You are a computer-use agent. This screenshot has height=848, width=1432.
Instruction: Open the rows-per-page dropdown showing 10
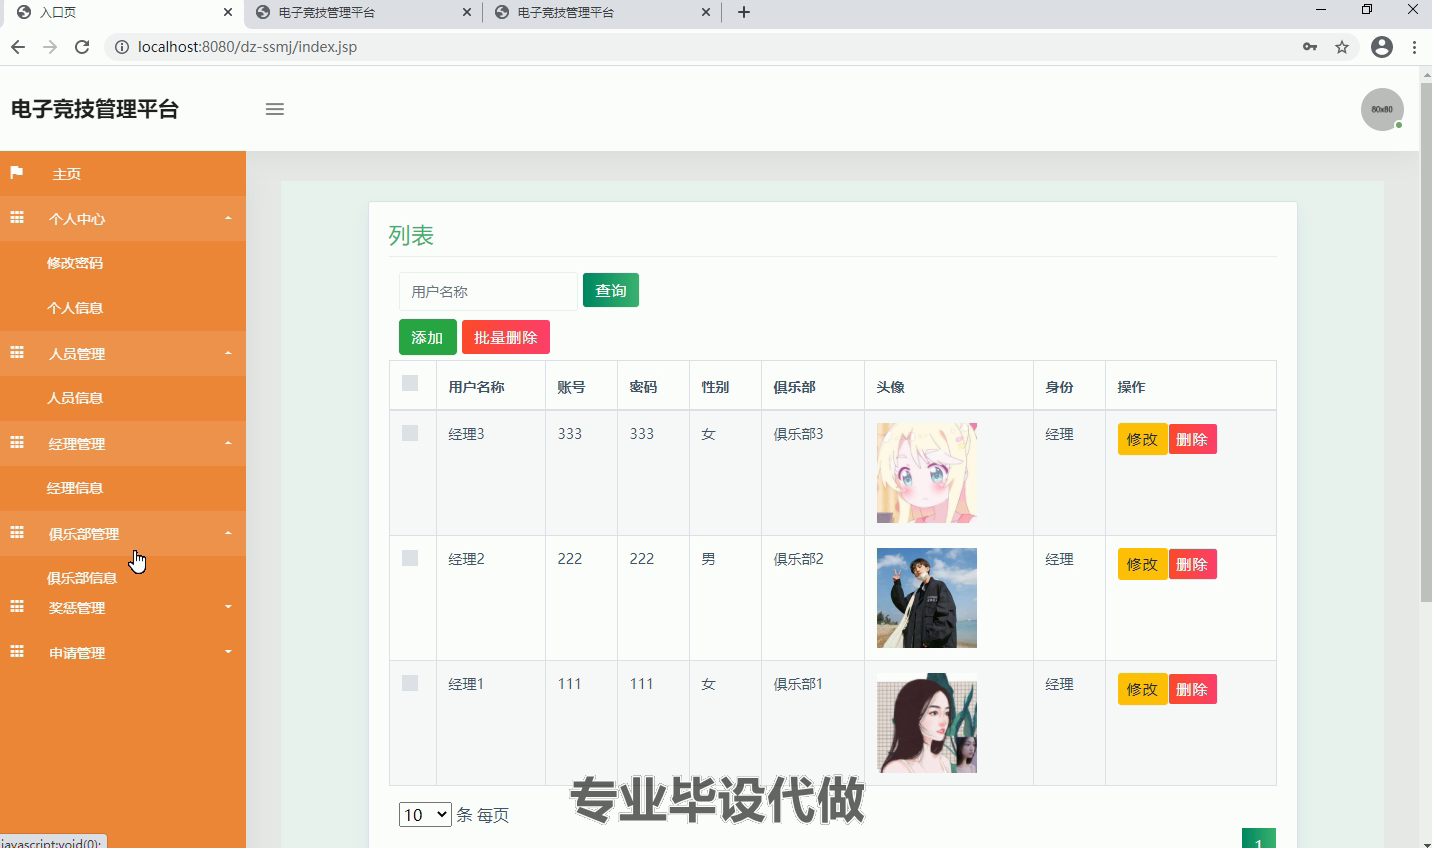[x=425, y=814]
